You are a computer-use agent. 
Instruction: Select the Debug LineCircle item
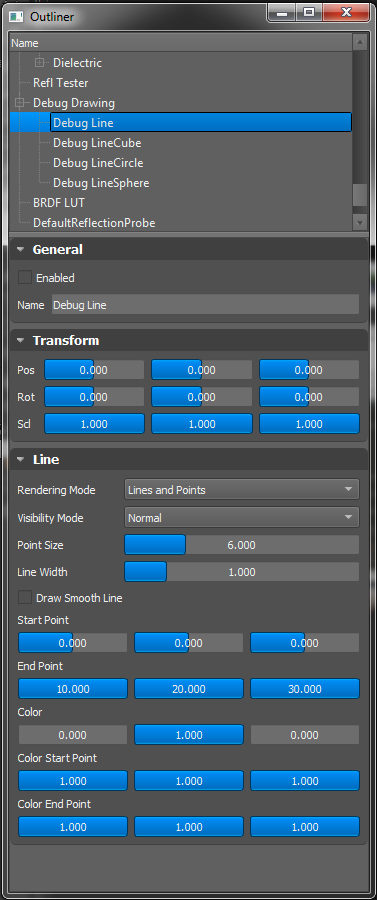pyautogui.click(x=98, y=163)
